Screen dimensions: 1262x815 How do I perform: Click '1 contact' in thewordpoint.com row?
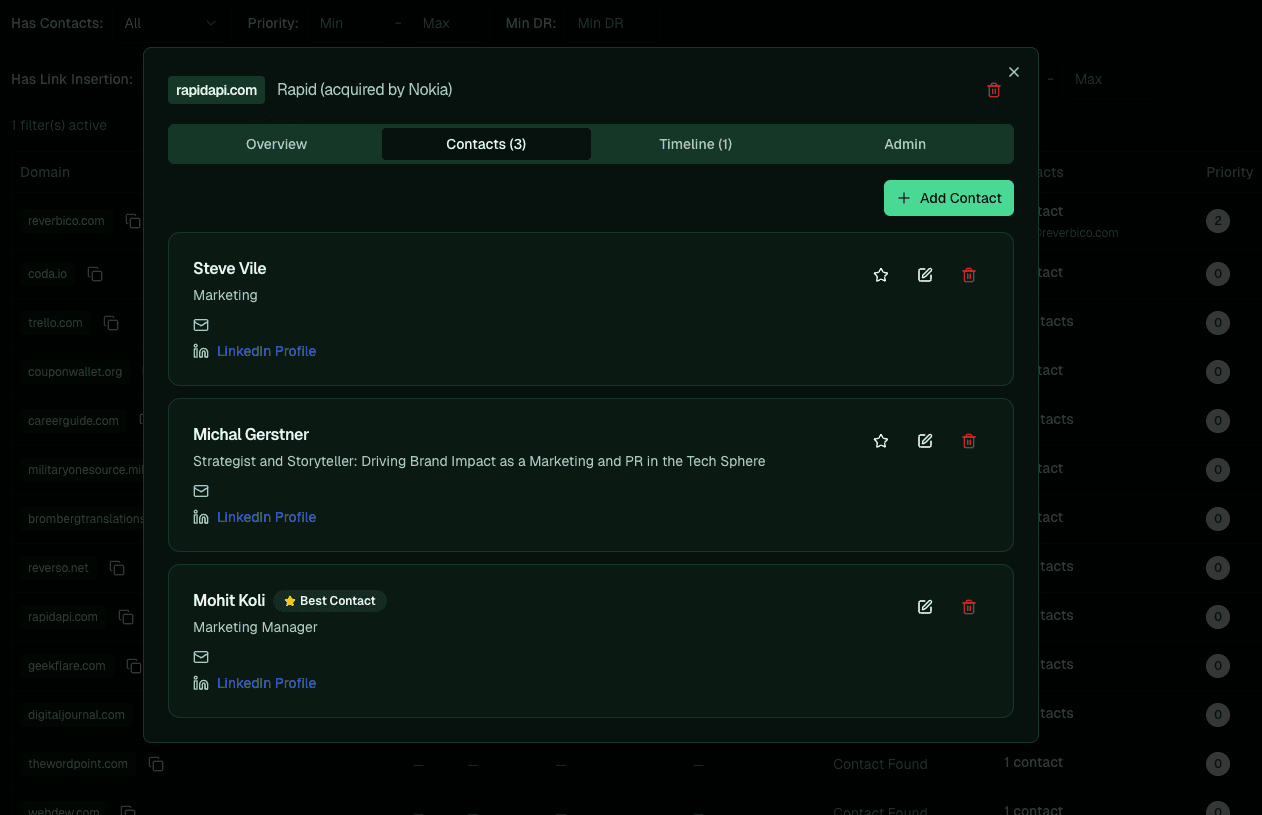[1033, 762]
